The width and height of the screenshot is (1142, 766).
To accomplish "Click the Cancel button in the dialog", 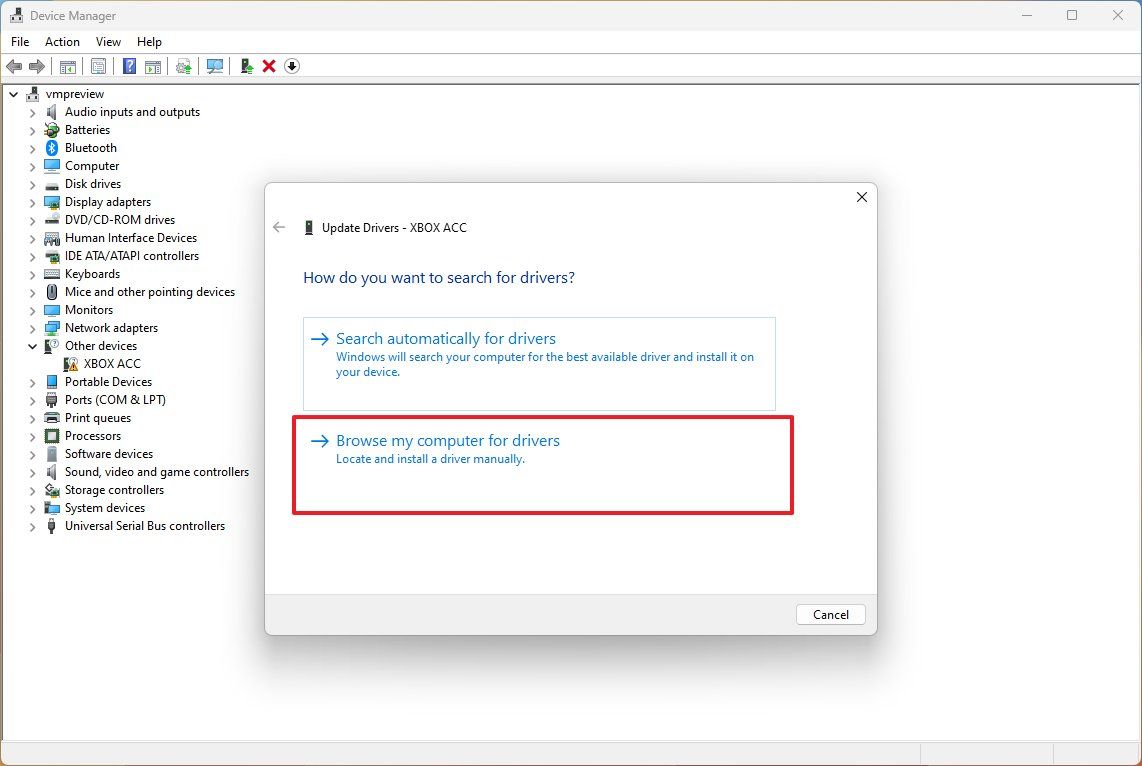I will coord(830,614).
